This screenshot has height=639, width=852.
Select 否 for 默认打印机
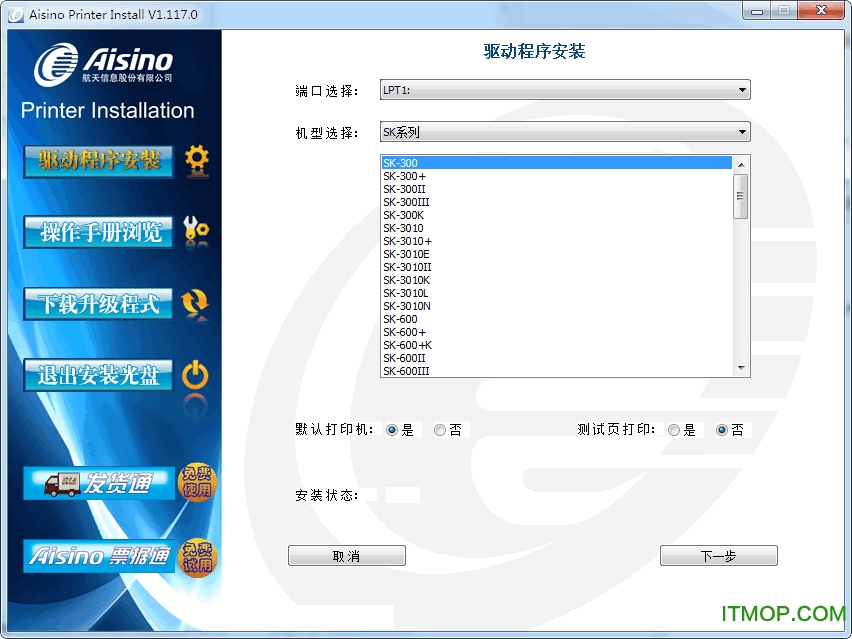click(x=439, y=429)
